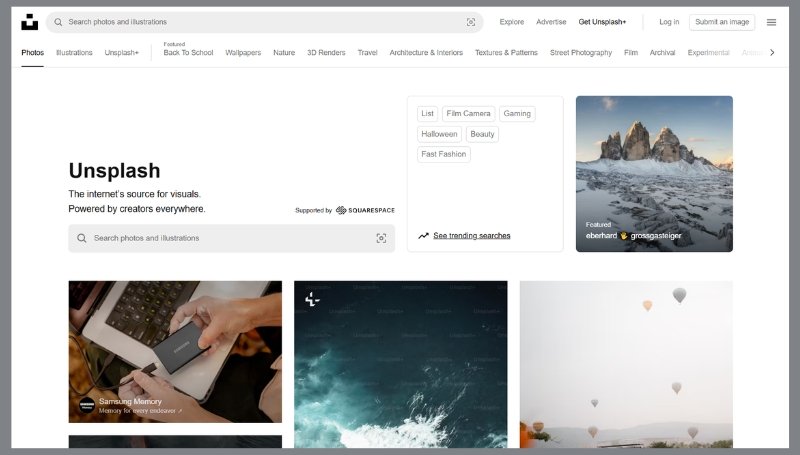
Task: Open the Unsplash+ tab
Action: 121,53
